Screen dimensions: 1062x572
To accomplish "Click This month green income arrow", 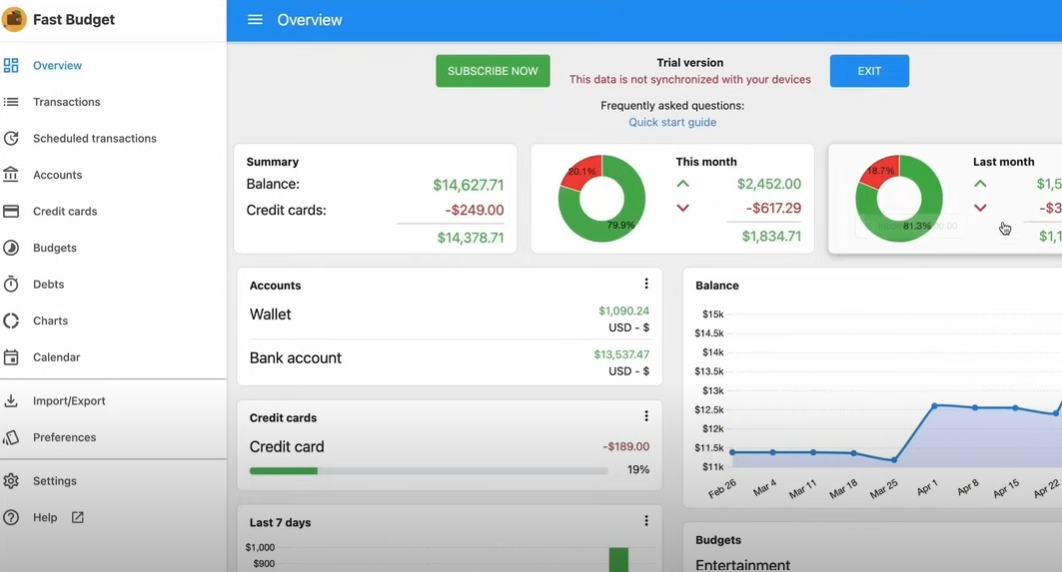I will (683, 183).
